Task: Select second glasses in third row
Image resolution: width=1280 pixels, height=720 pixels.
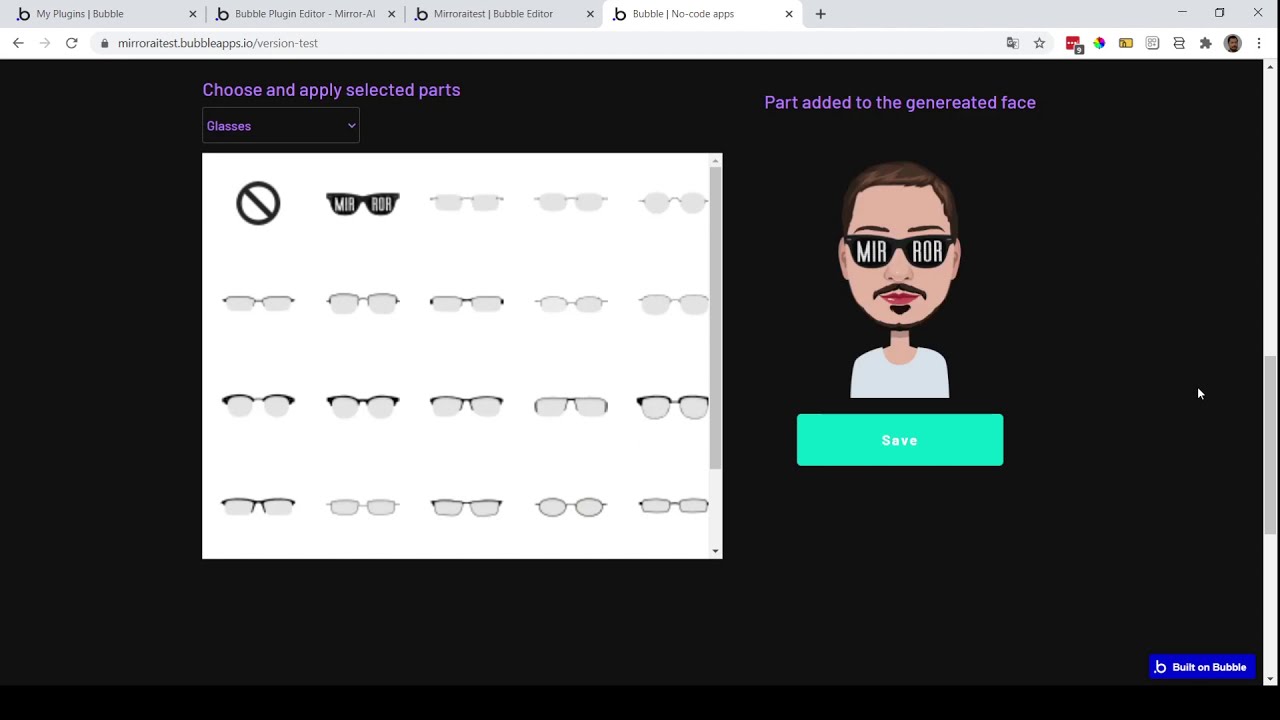Action: click(x=363, y=405)
